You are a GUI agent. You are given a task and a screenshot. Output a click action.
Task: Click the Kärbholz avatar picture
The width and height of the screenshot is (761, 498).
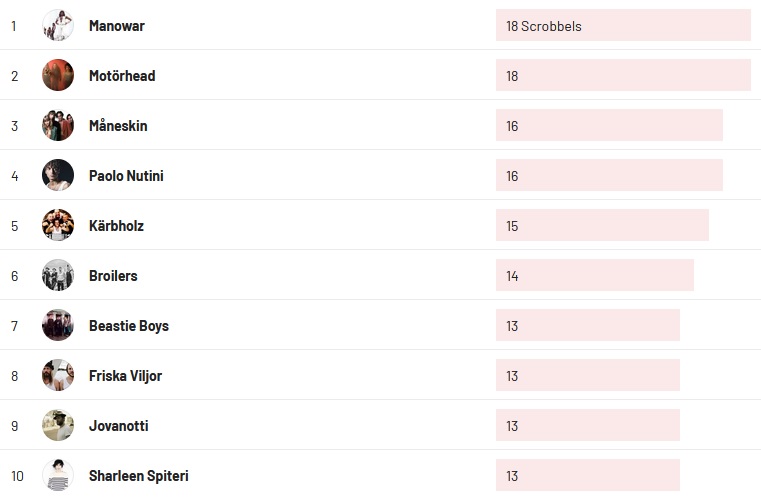pyautogui.click(x=58, y=225)
